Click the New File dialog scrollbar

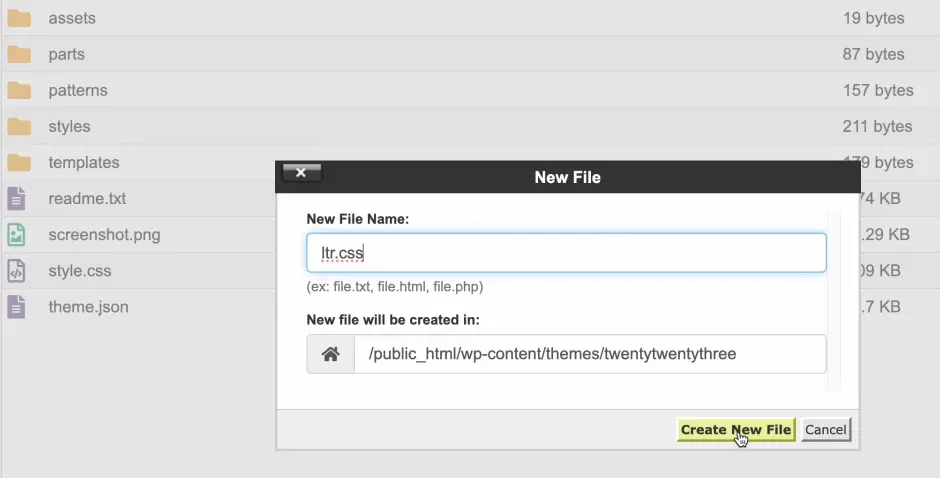click(x=836, y=300)
